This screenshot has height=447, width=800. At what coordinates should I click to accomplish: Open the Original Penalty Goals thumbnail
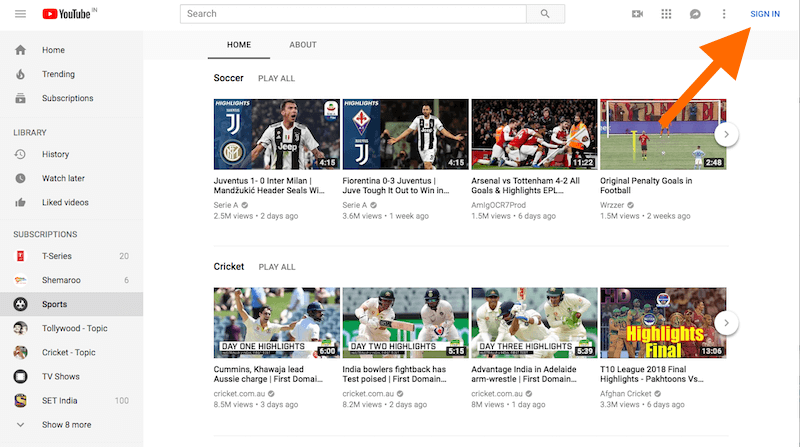point(663,134)
